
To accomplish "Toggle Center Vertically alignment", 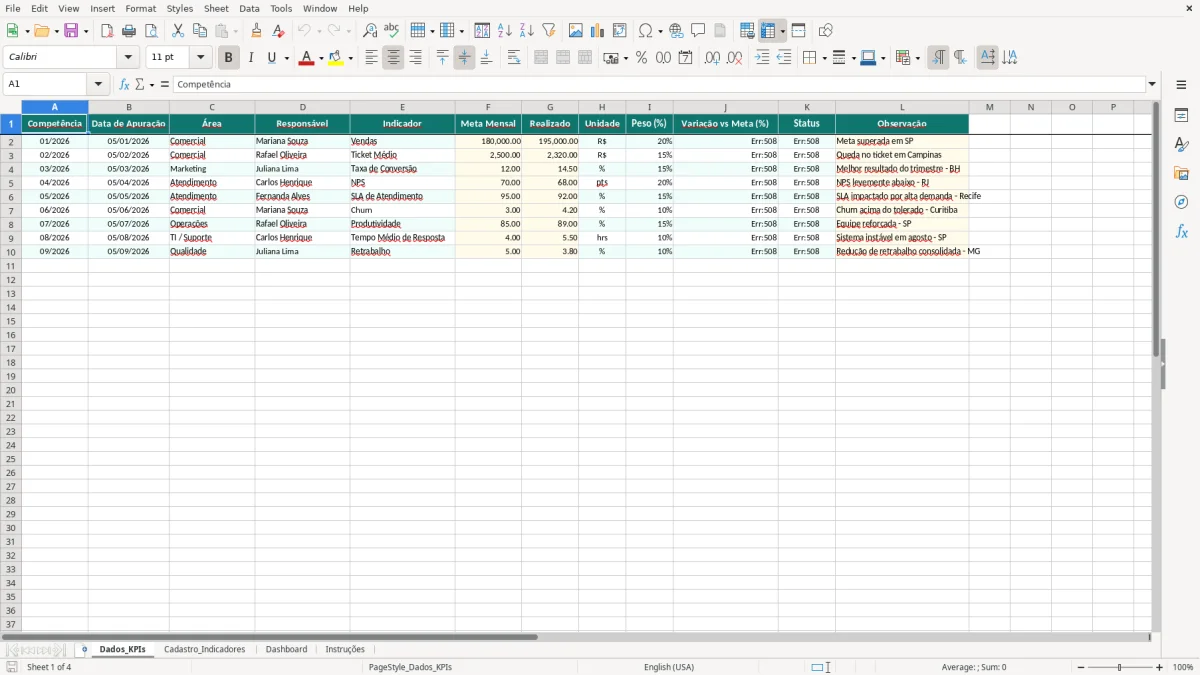I will pos(464,58).
